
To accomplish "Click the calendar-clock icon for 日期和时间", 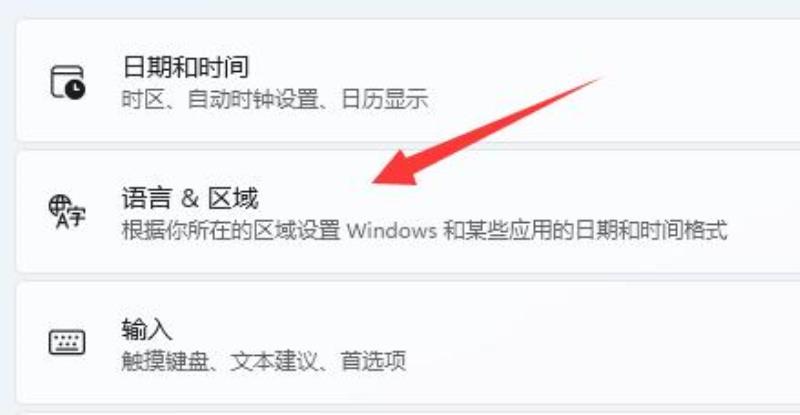I will (67, 82).
